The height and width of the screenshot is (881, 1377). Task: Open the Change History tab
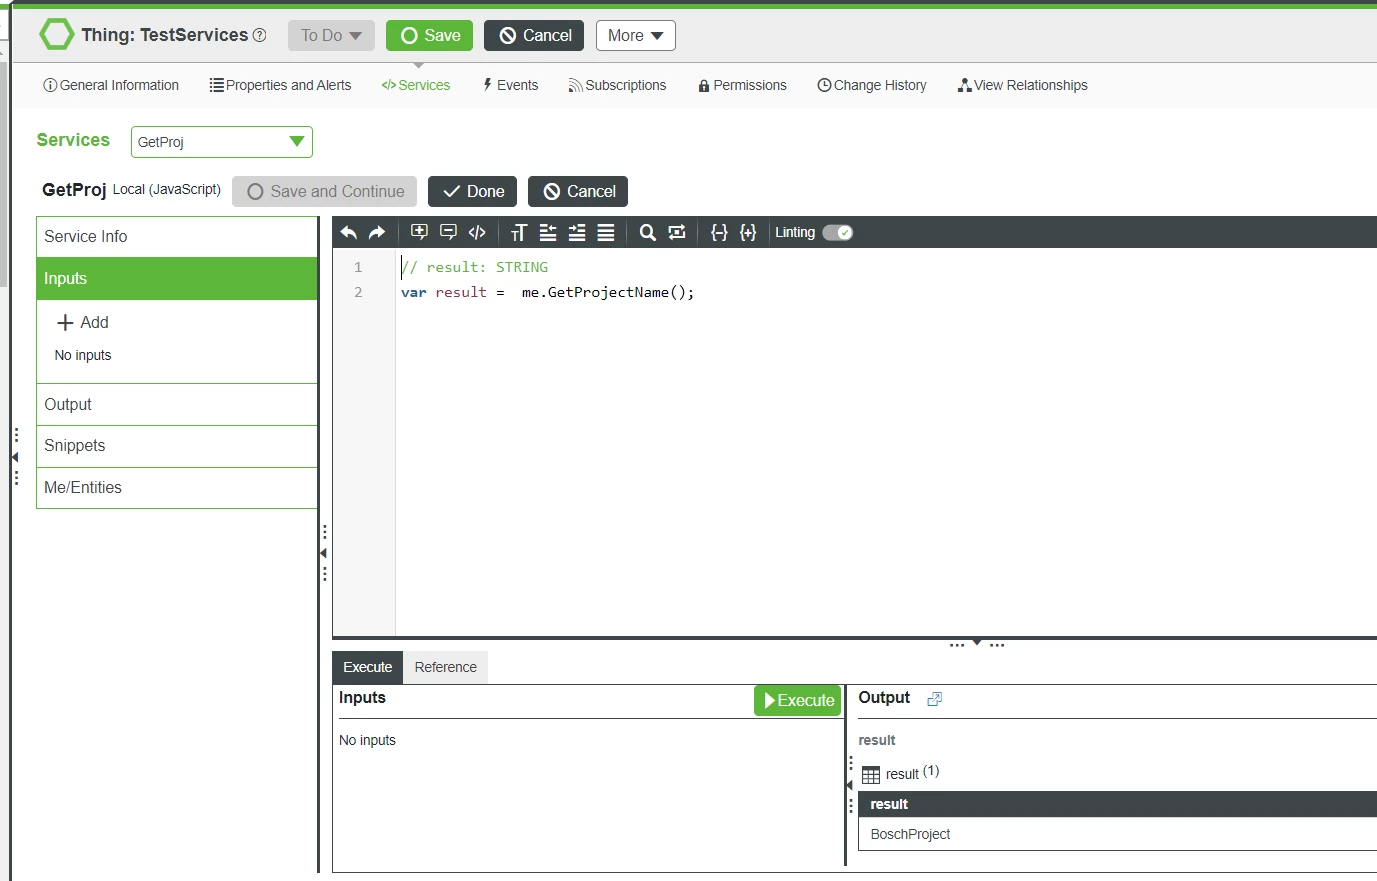(x=872, y=85)
